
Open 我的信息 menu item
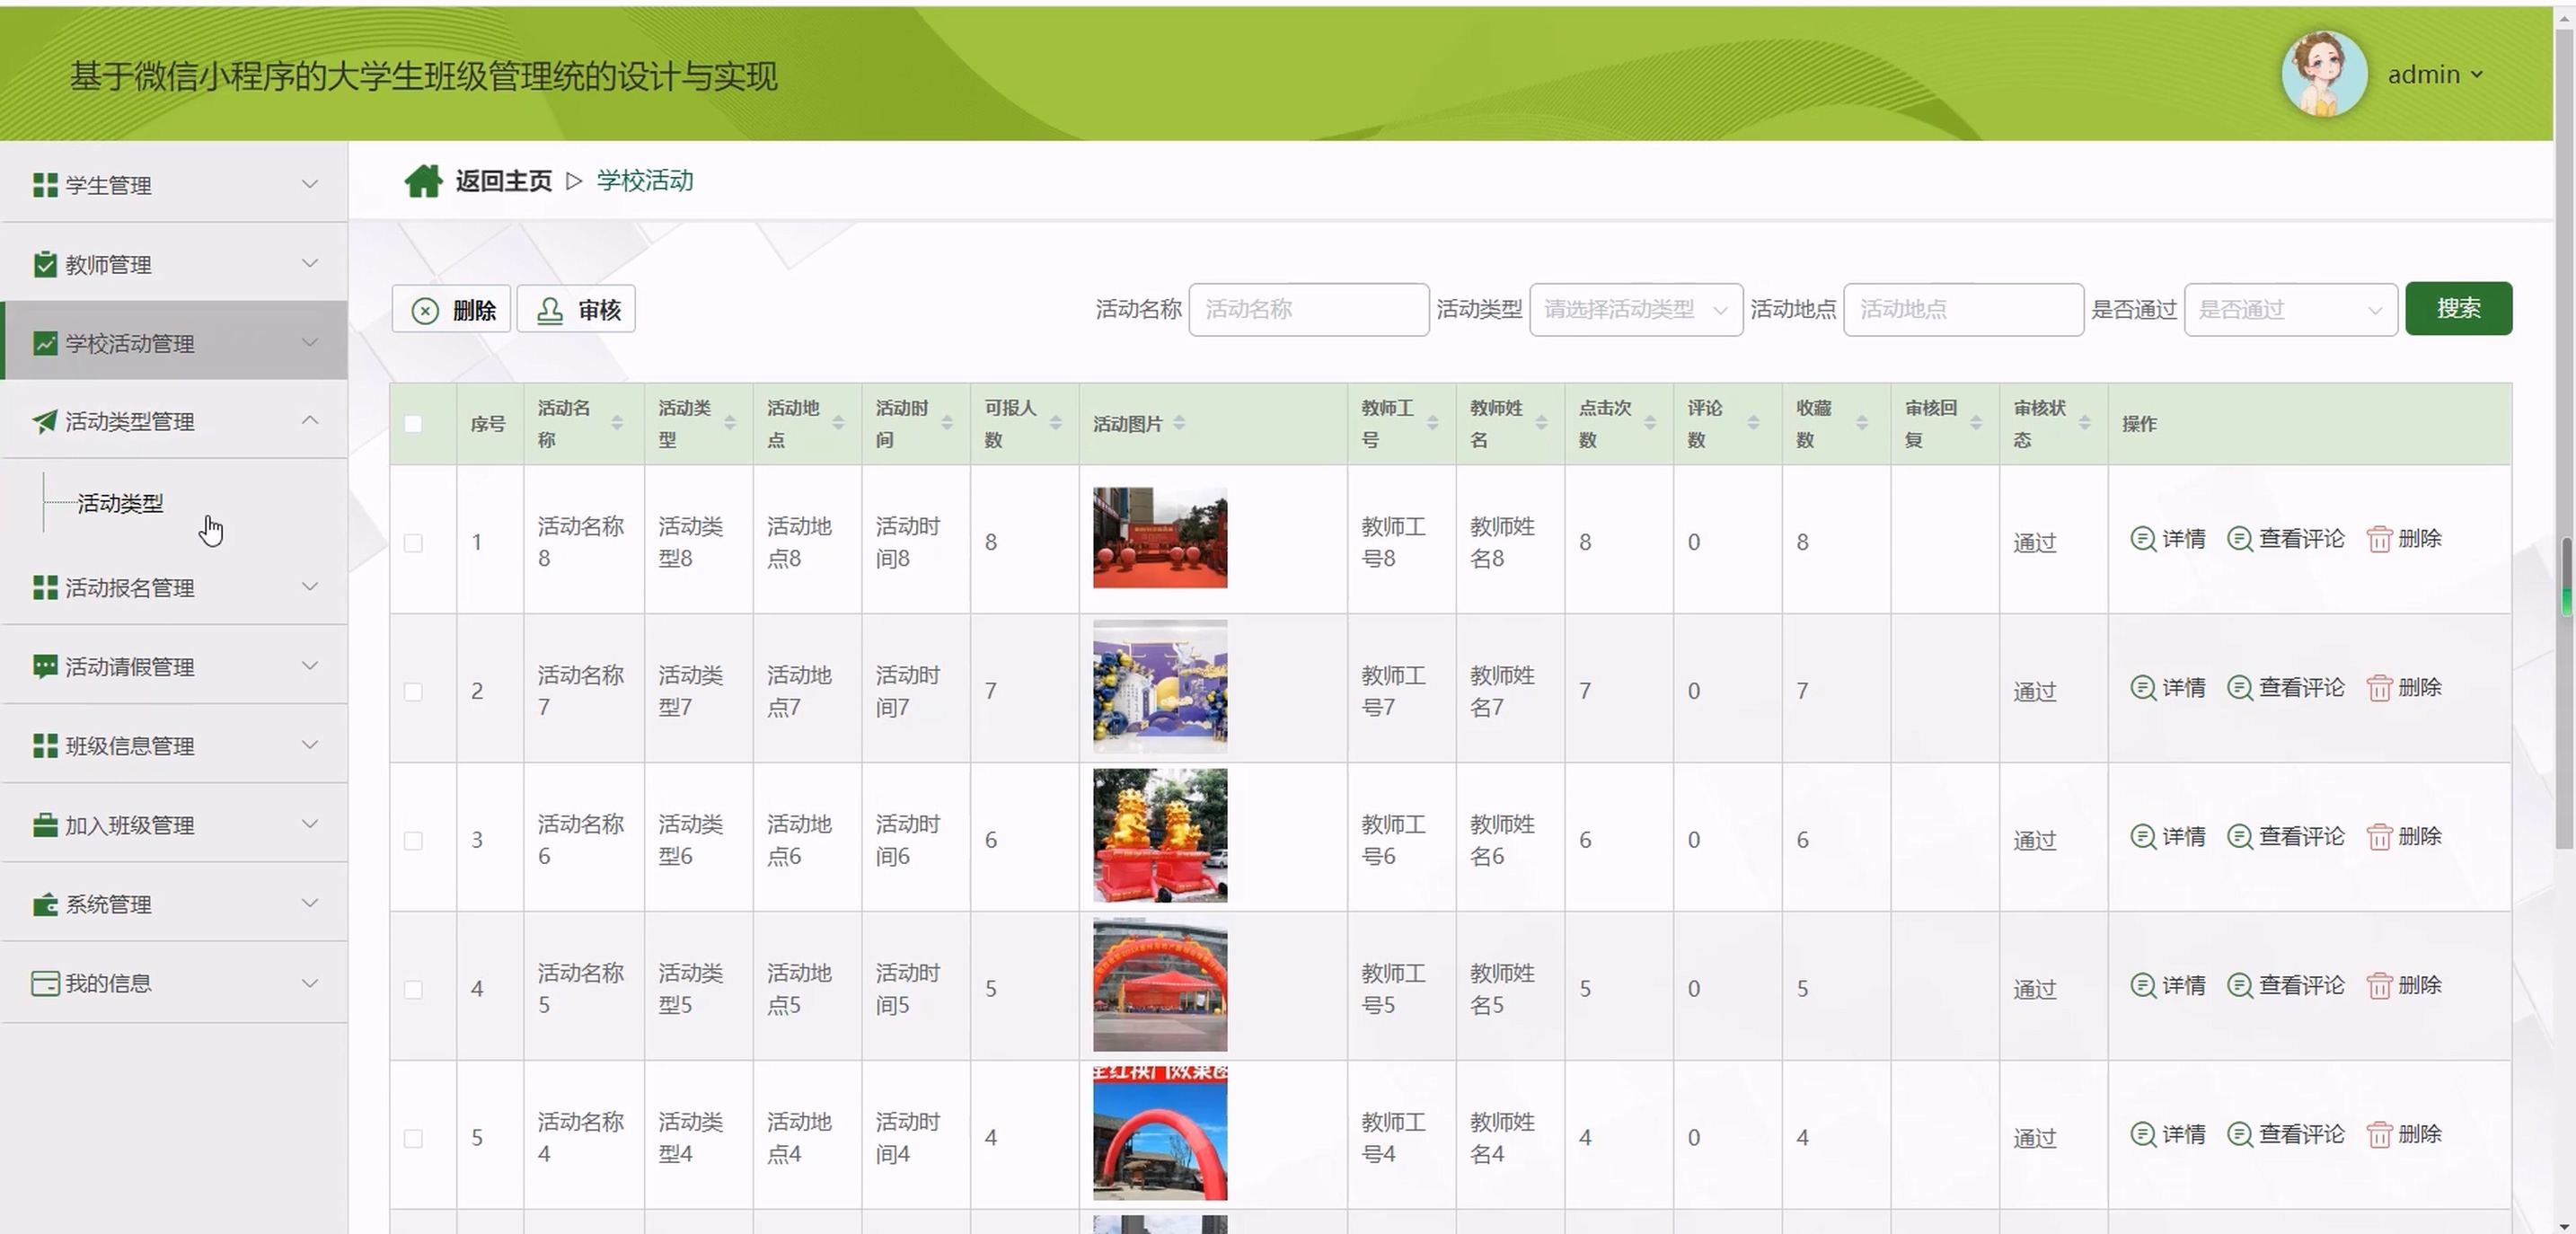point(175,983)
